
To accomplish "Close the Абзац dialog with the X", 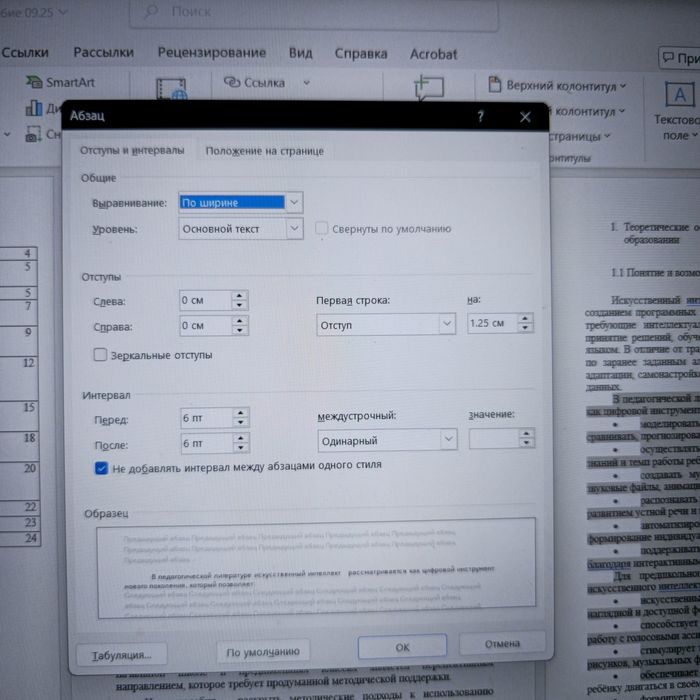I will pyautogui.click(x=525, y=117).
